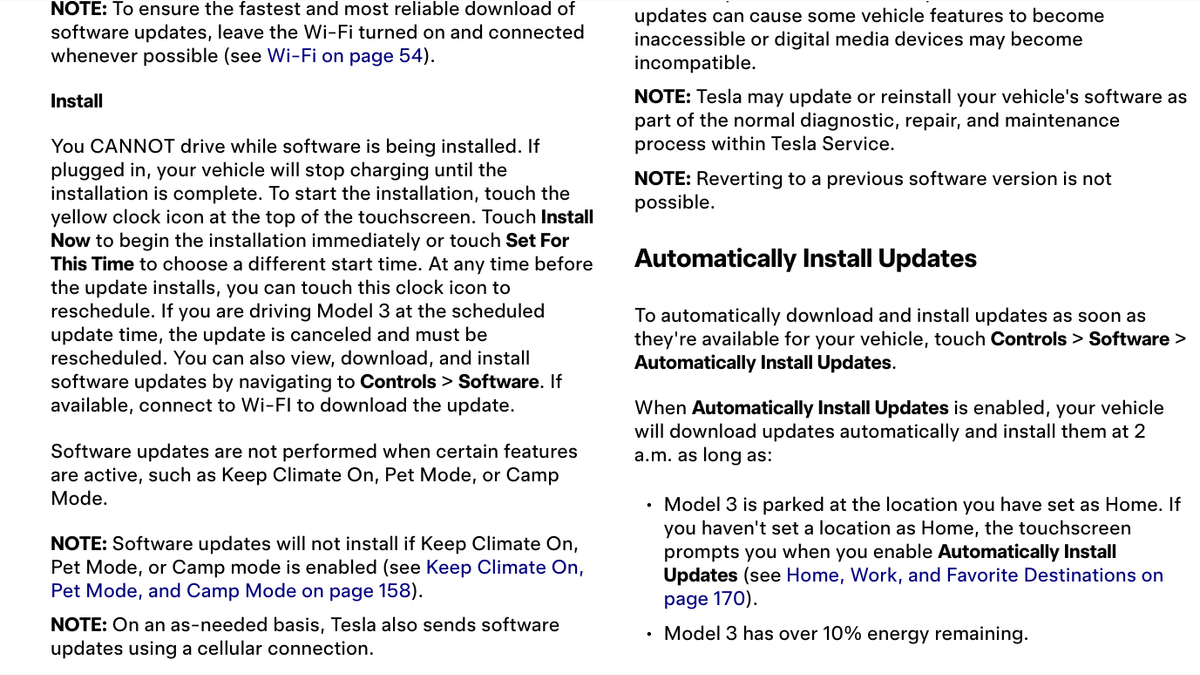Click 'On an as-needed basis' cellular note
1200x675 pixels.
pos(305,636)
